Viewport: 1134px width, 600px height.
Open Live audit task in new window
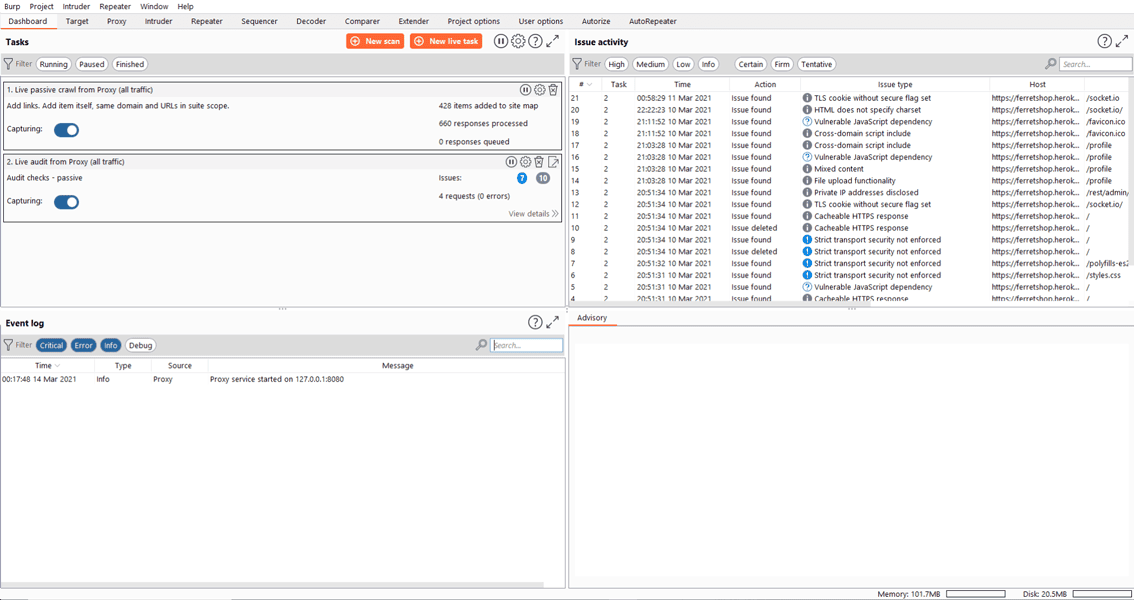point(553,162)
